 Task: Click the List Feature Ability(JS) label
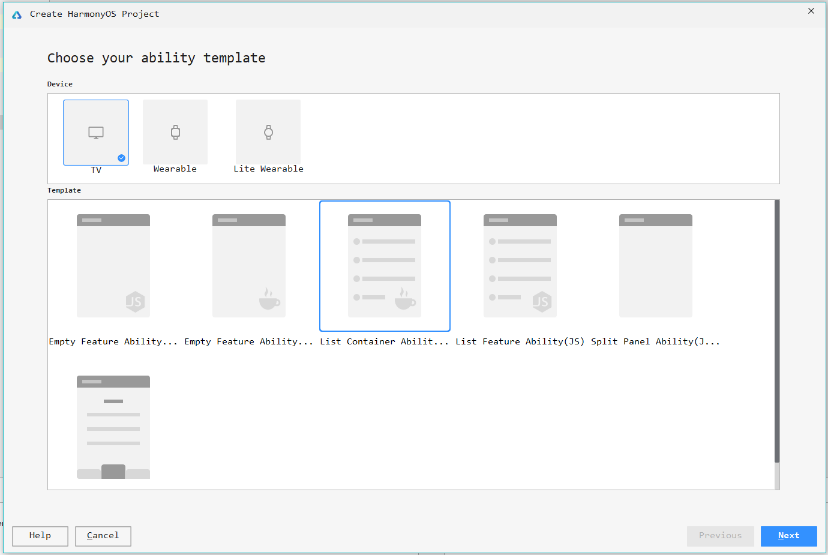click(519, 342)
